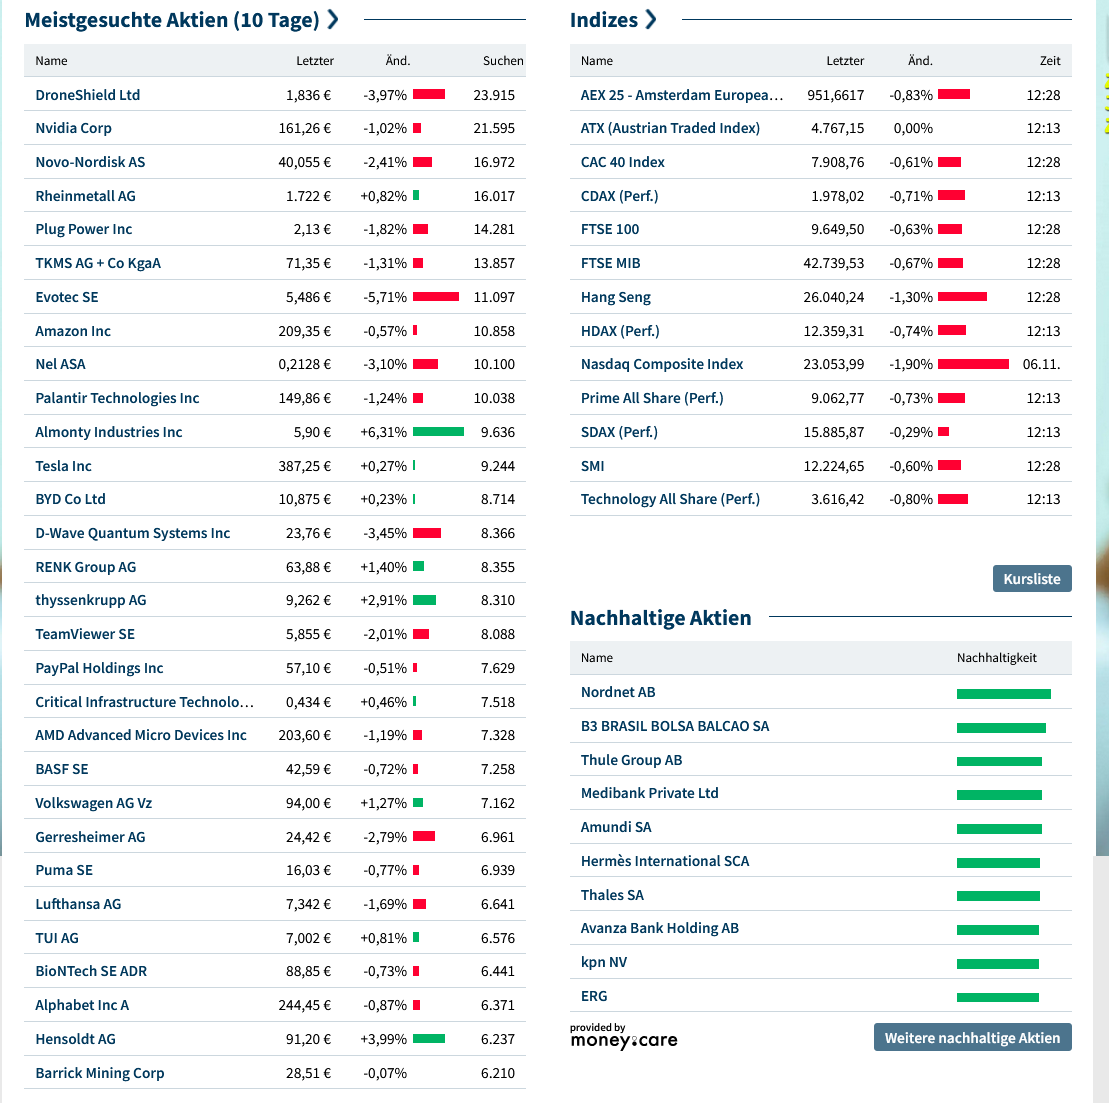Screen dimensions: 1109x1103
Task: Open Barrick Mining Corp stock link
Action: 99,1073
